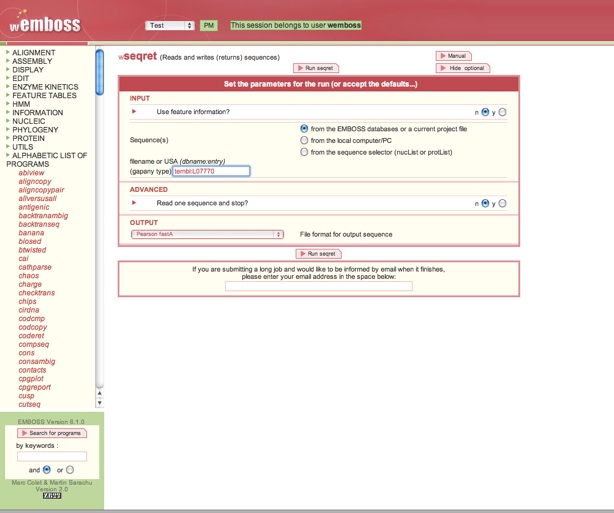Viewport: 614px width, 513px height.
Task: Open the cathparse program
Action: pos(35,267)
